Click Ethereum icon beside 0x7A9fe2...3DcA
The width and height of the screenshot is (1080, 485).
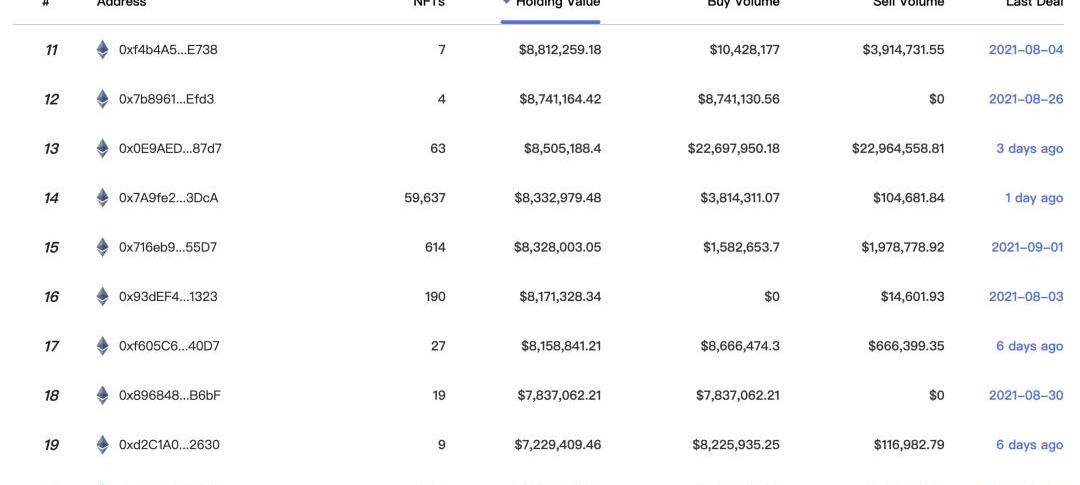(x=103, y=198)
